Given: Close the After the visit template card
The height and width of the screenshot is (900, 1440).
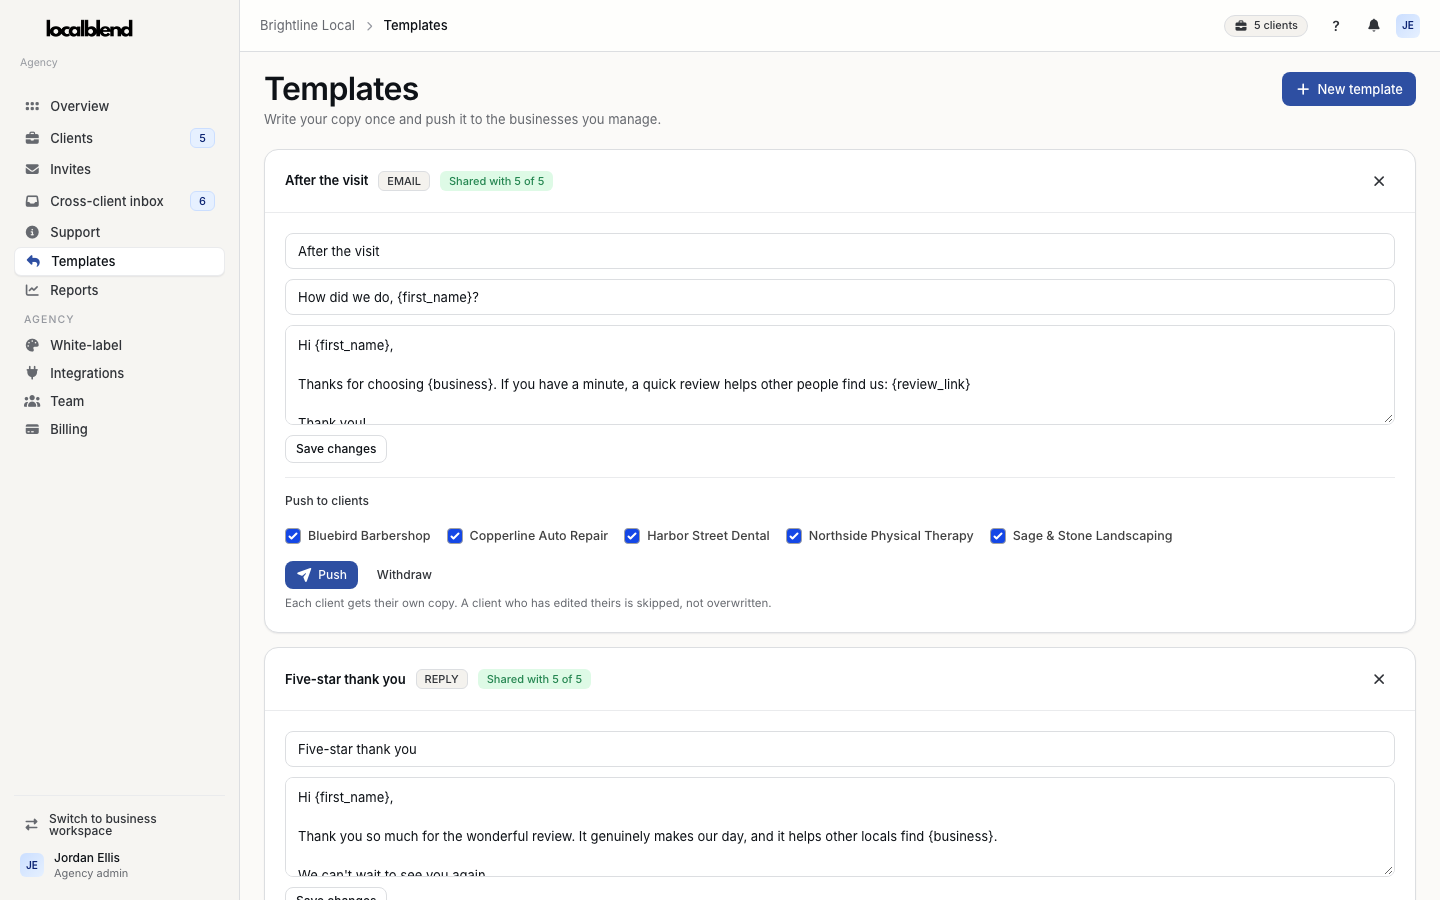Looking at the screenshot, I should point(1379,181).
